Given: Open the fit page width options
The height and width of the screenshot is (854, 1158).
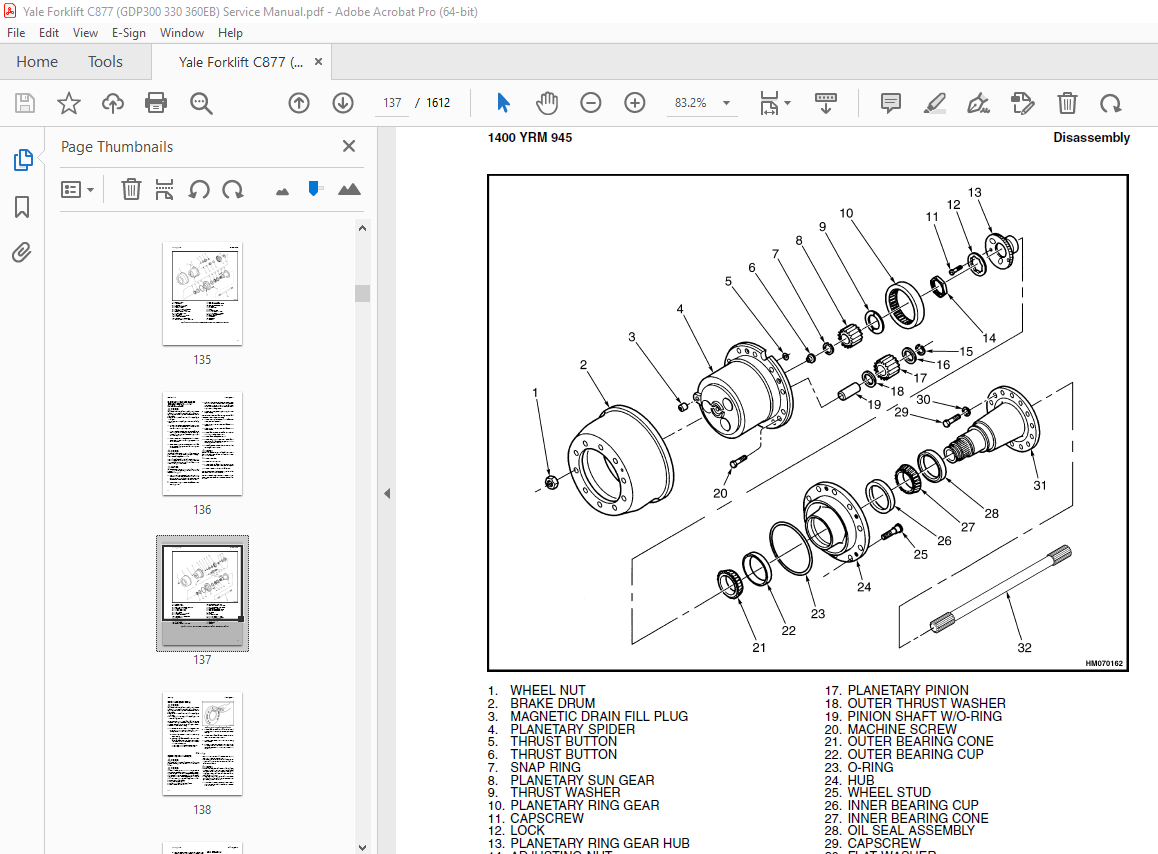Looking at the screenshot, I should pos(769,103).
